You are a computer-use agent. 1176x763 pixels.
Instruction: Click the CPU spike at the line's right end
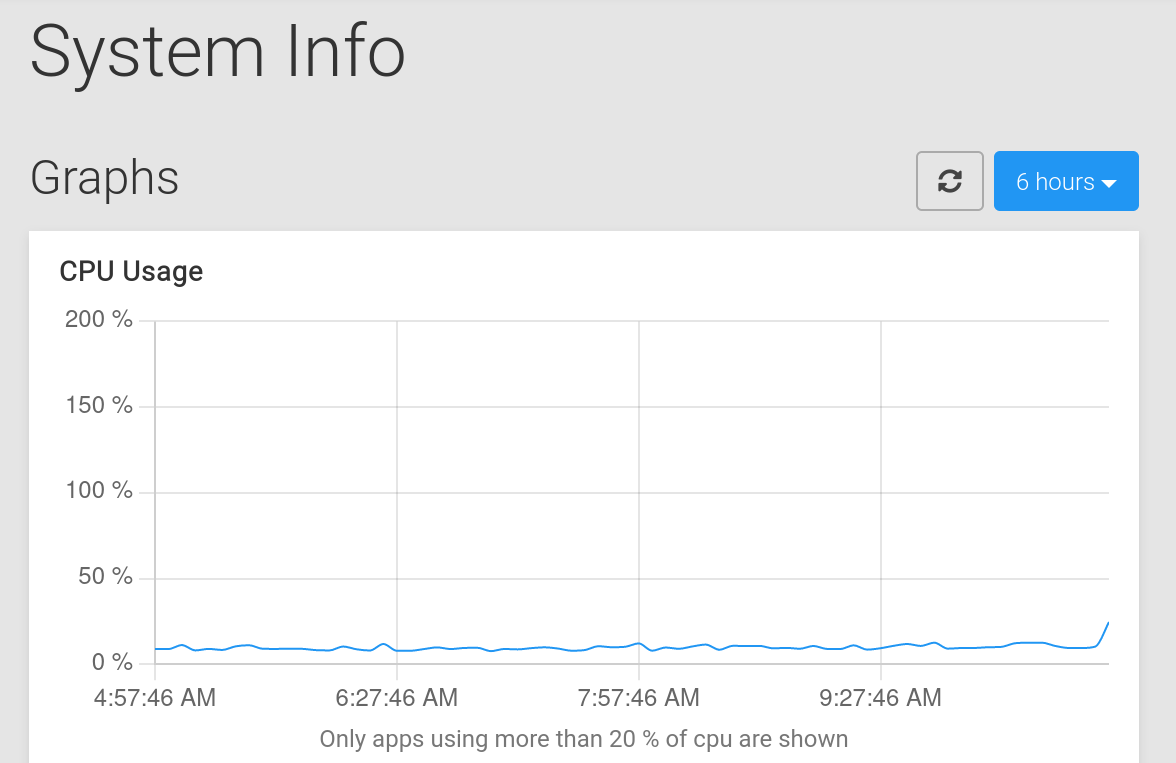coord(1107,623)
